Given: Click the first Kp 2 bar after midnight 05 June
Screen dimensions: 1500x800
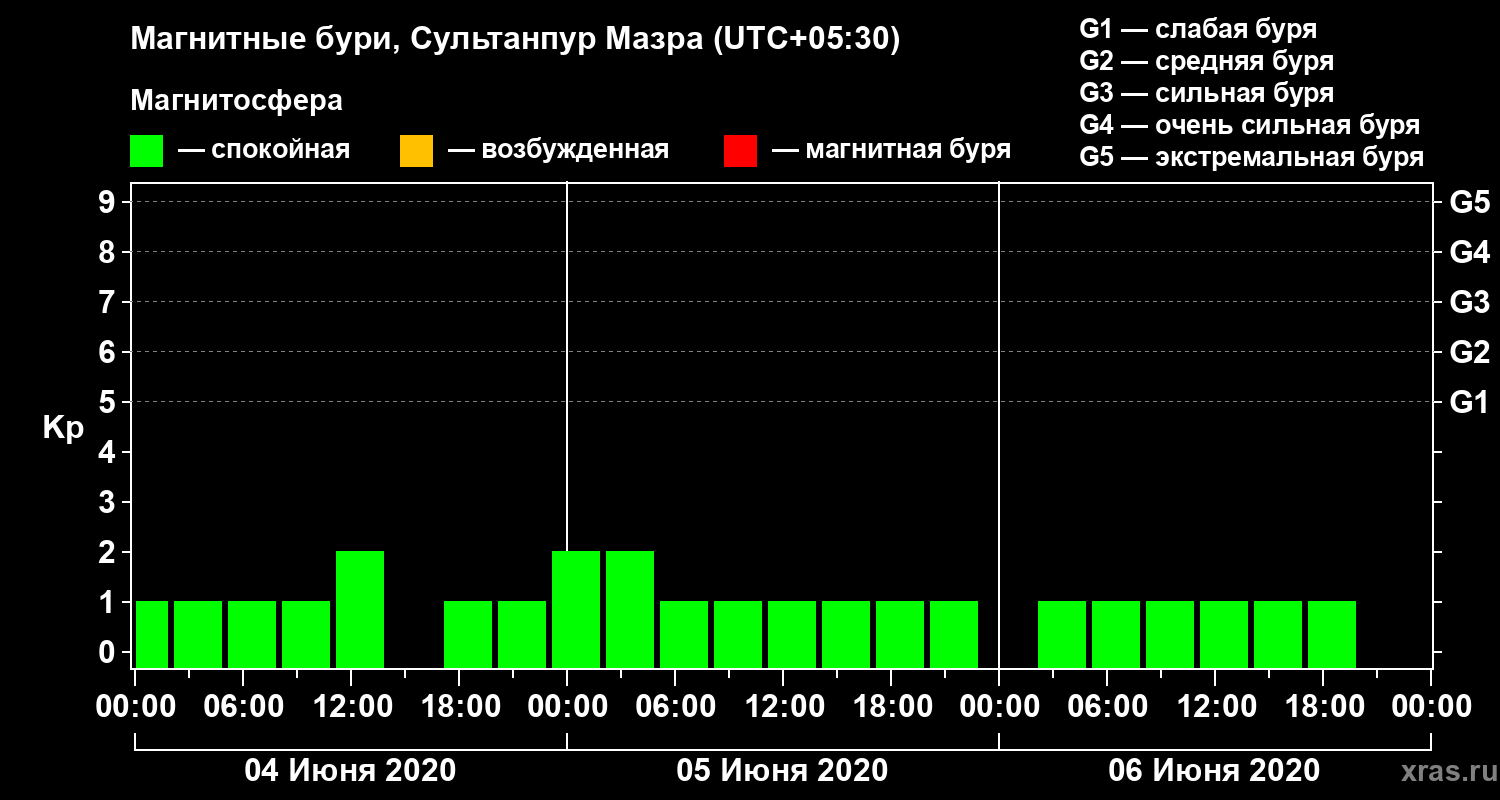Looking at the screenshot, I should click(x=576, y=609).
